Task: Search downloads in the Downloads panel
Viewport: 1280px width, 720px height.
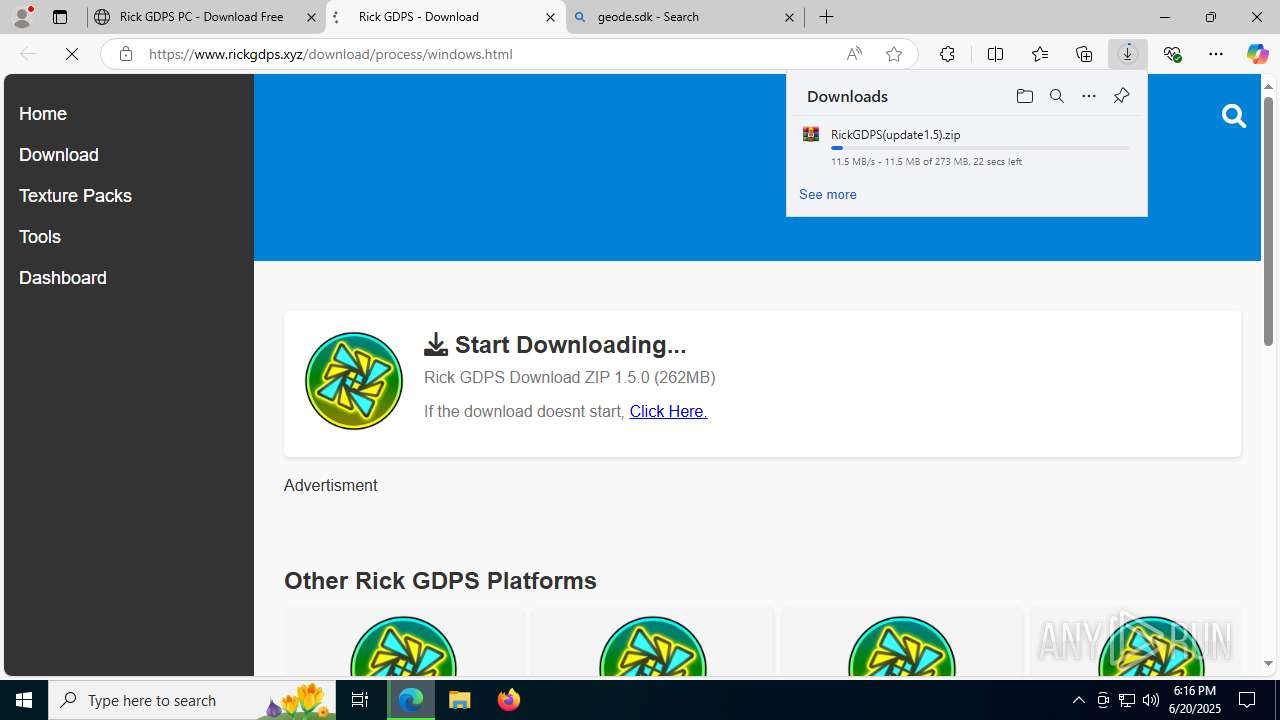Action: click(1056, 96)
